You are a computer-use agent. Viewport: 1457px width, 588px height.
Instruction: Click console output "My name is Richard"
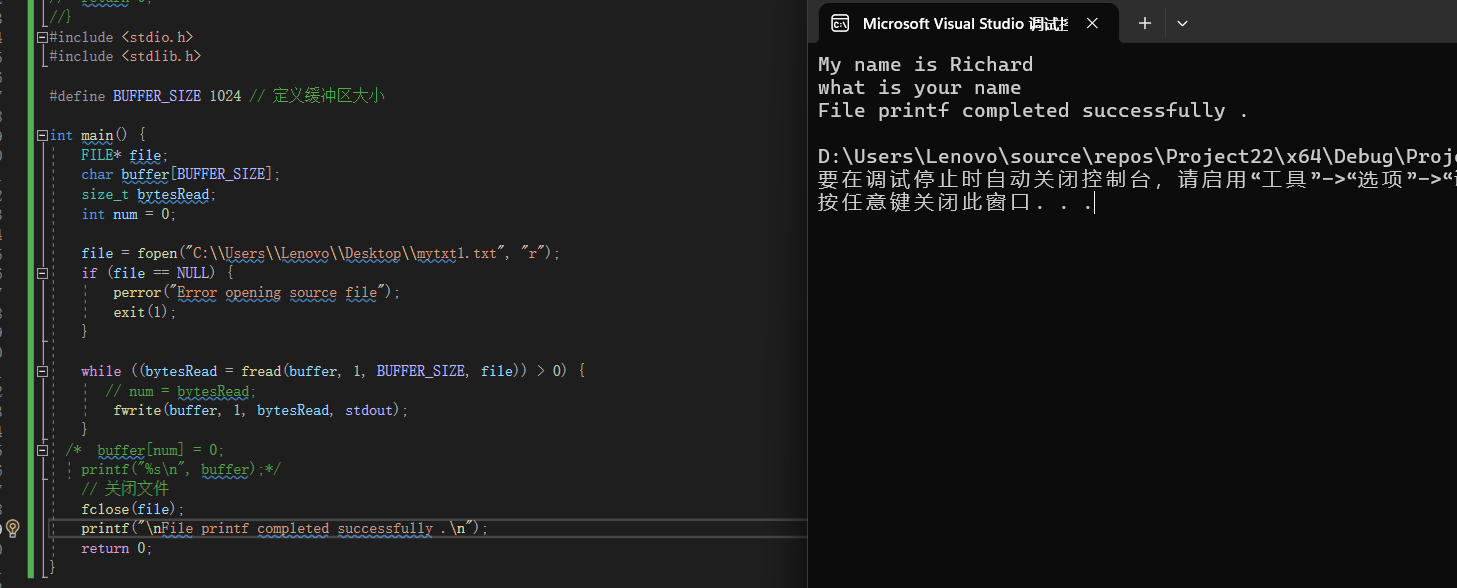(925, 65)
